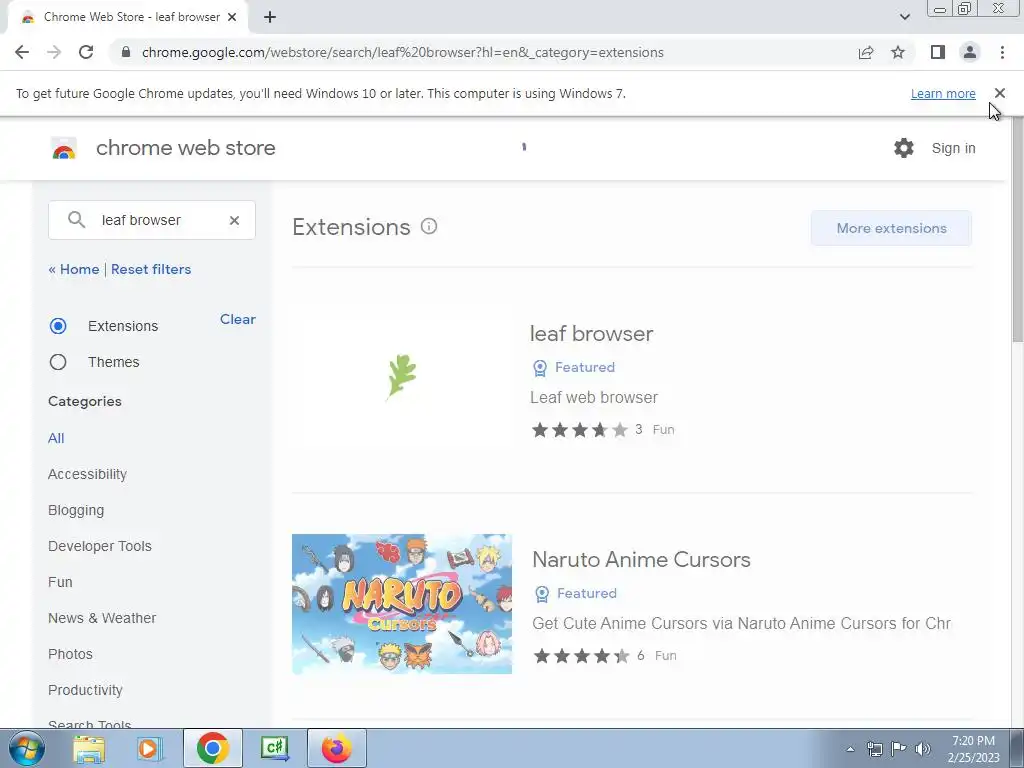Open the Chrome profile menu

click(x=970, y=52)
